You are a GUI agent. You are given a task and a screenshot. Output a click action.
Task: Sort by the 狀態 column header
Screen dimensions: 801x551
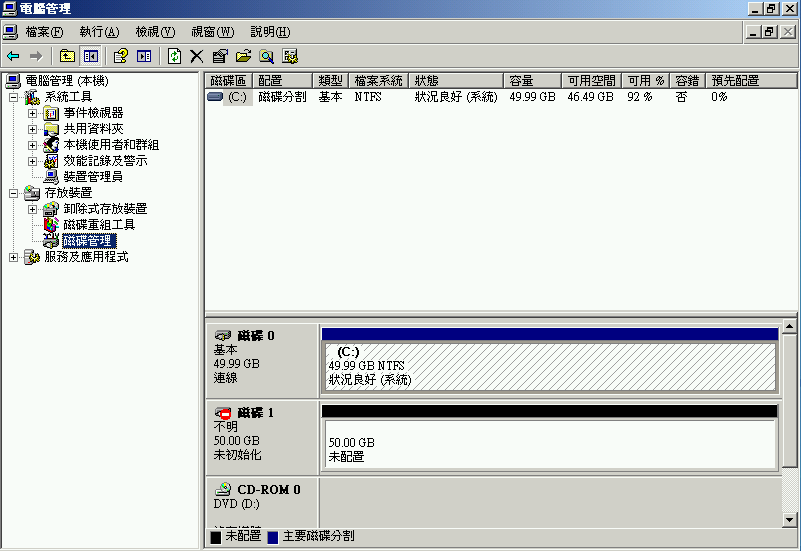tap(456, 81)
